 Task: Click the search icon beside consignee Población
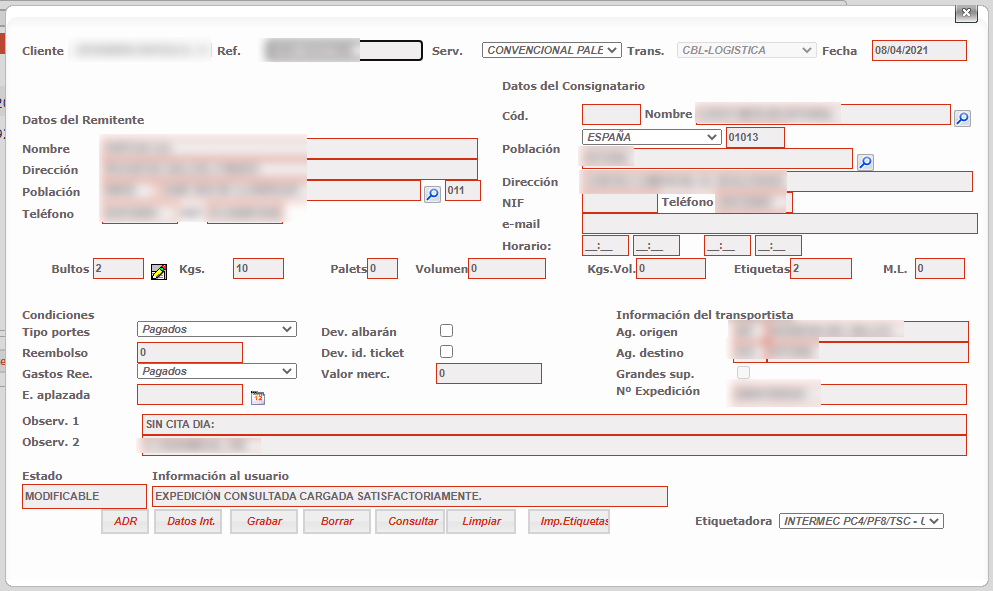(865, 162)
